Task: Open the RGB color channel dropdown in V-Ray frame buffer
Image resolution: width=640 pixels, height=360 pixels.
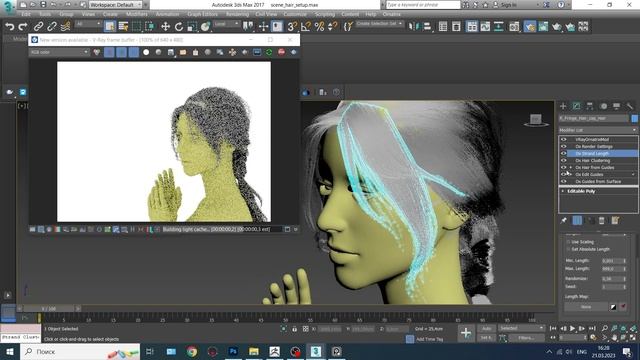Action: 59,52
